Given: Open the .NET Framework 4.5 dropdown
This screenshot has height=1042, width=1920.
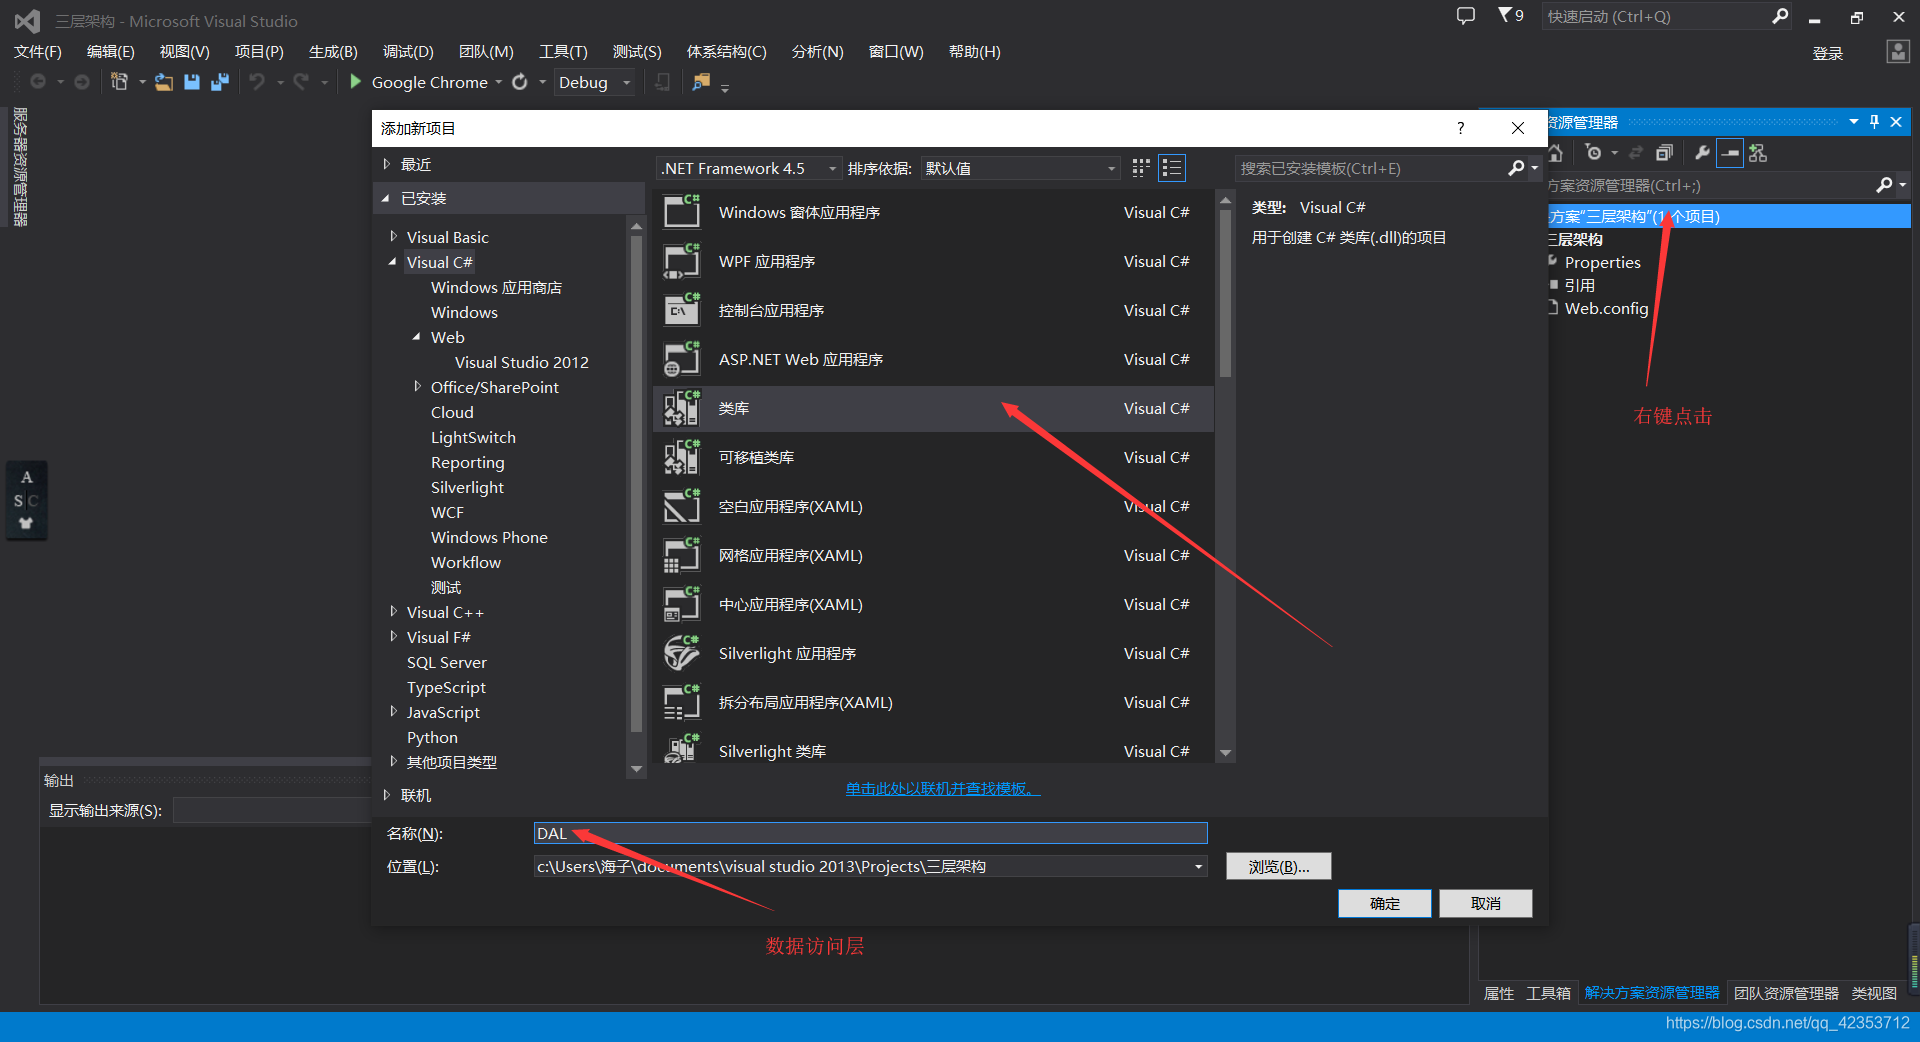Looking at the screenshot, I should tap(749, 168).
